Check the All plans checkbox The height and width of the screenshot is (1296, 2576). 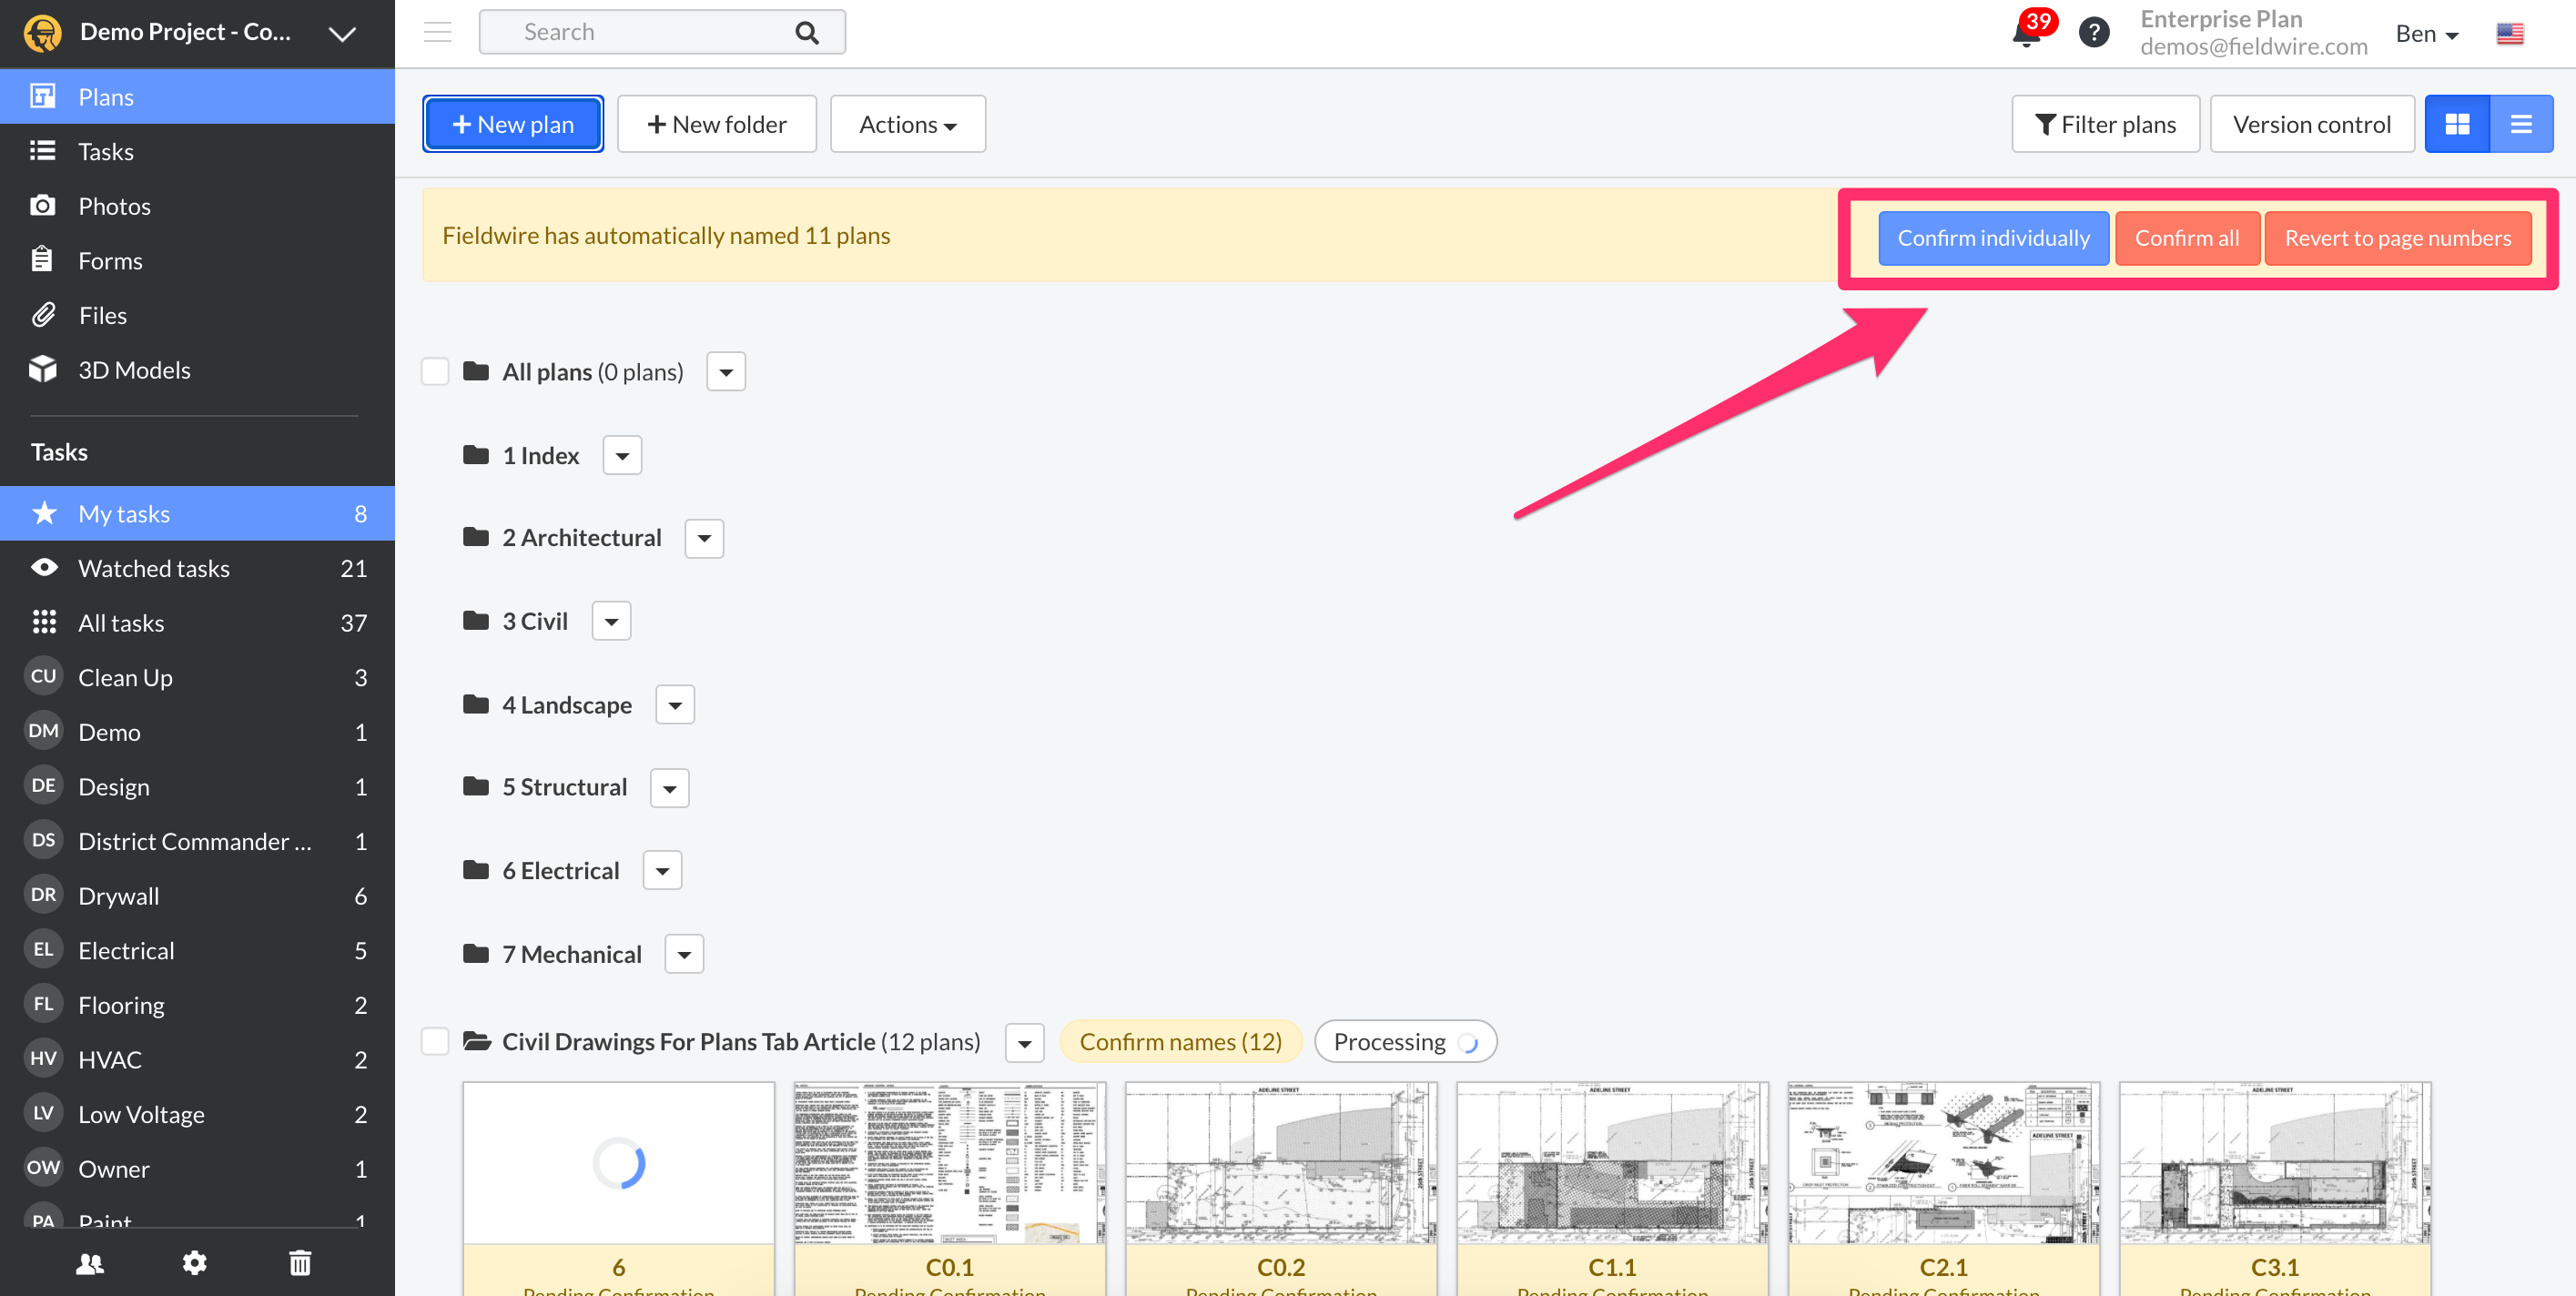pyautogui.click(x=435, y=372)
